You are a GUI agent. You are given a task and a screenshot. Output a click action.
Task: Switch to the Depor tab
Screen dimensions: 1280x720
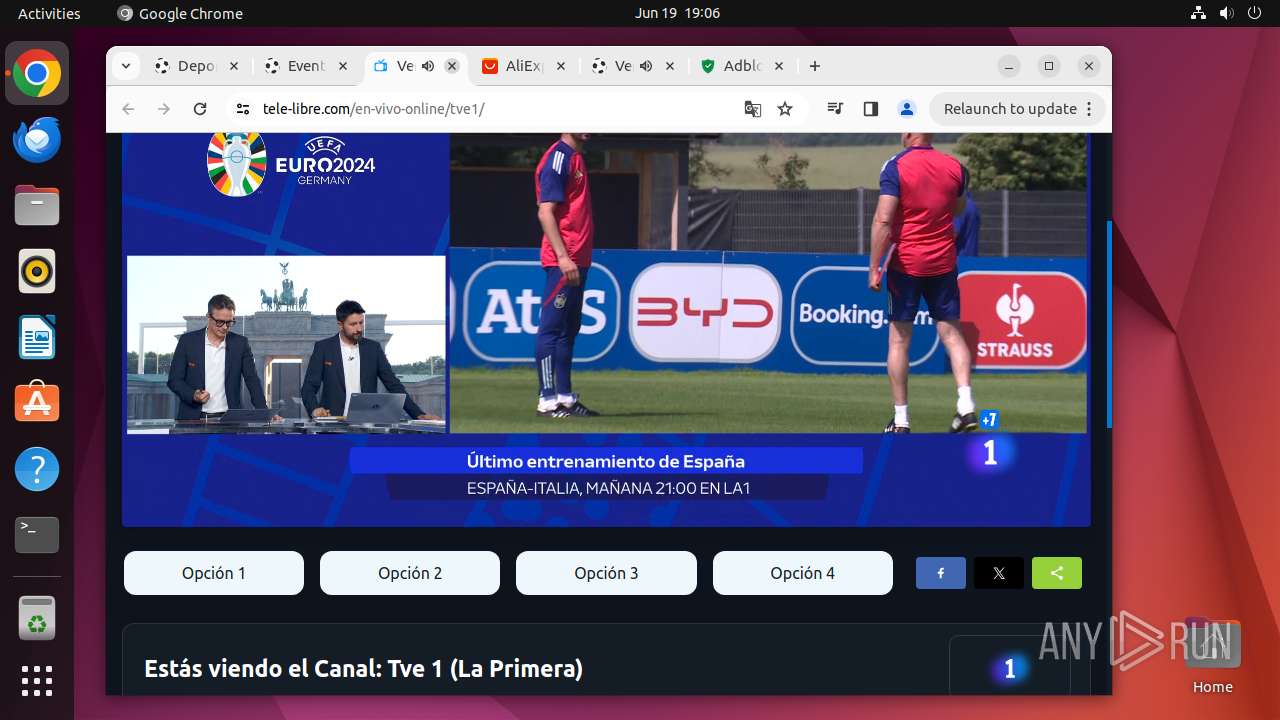point(197,66)
